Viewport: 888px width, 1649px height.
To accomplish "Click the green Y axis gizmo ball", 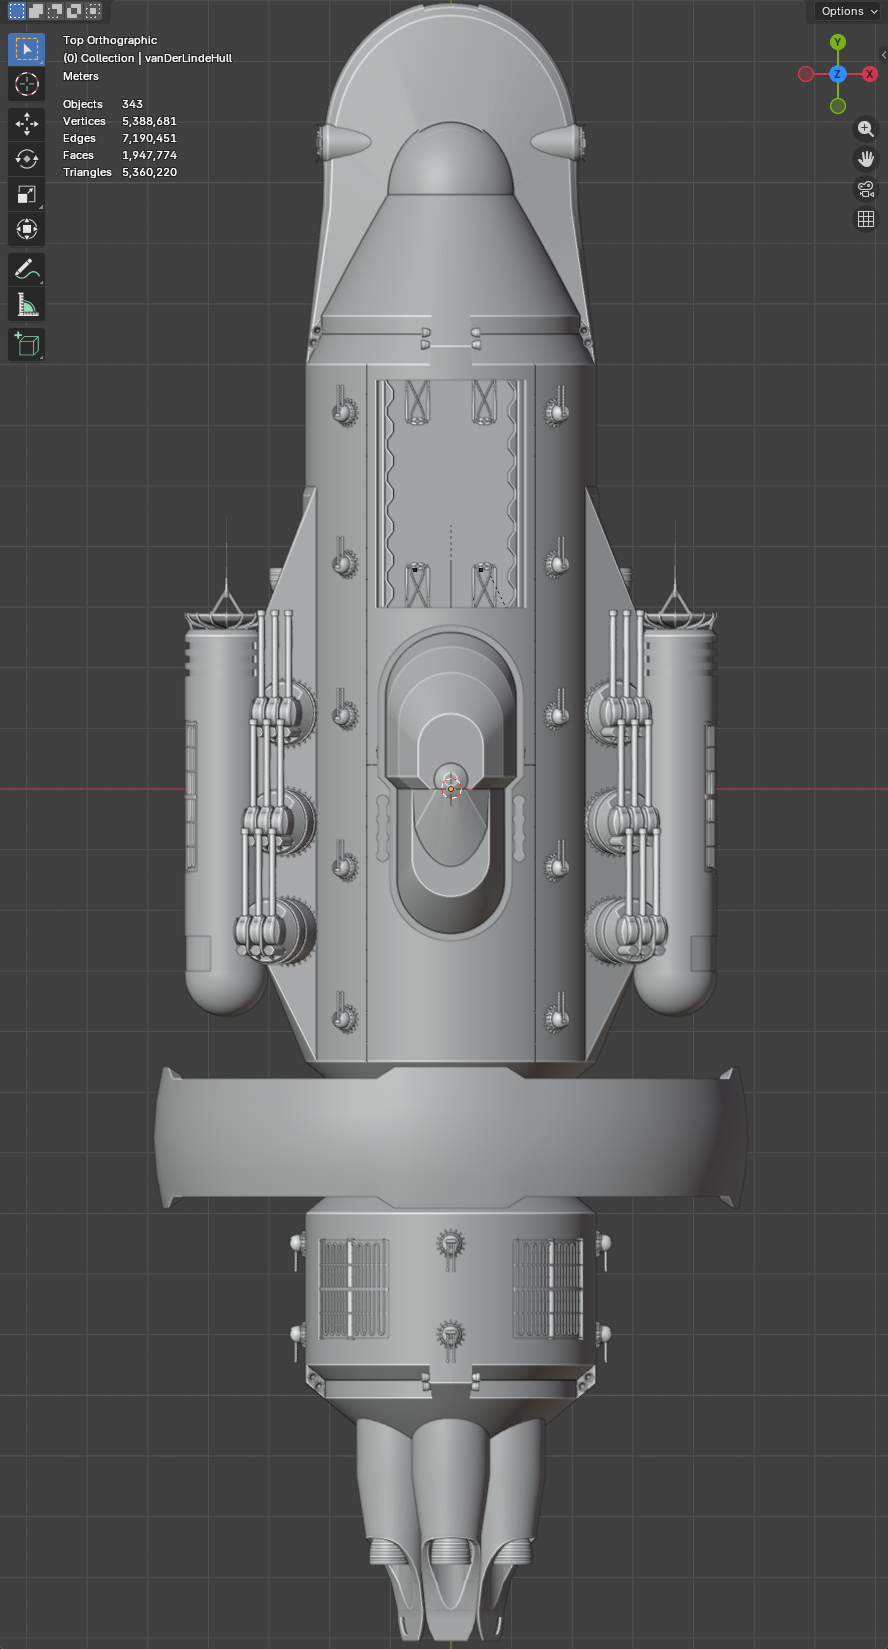I will (838, 42).
